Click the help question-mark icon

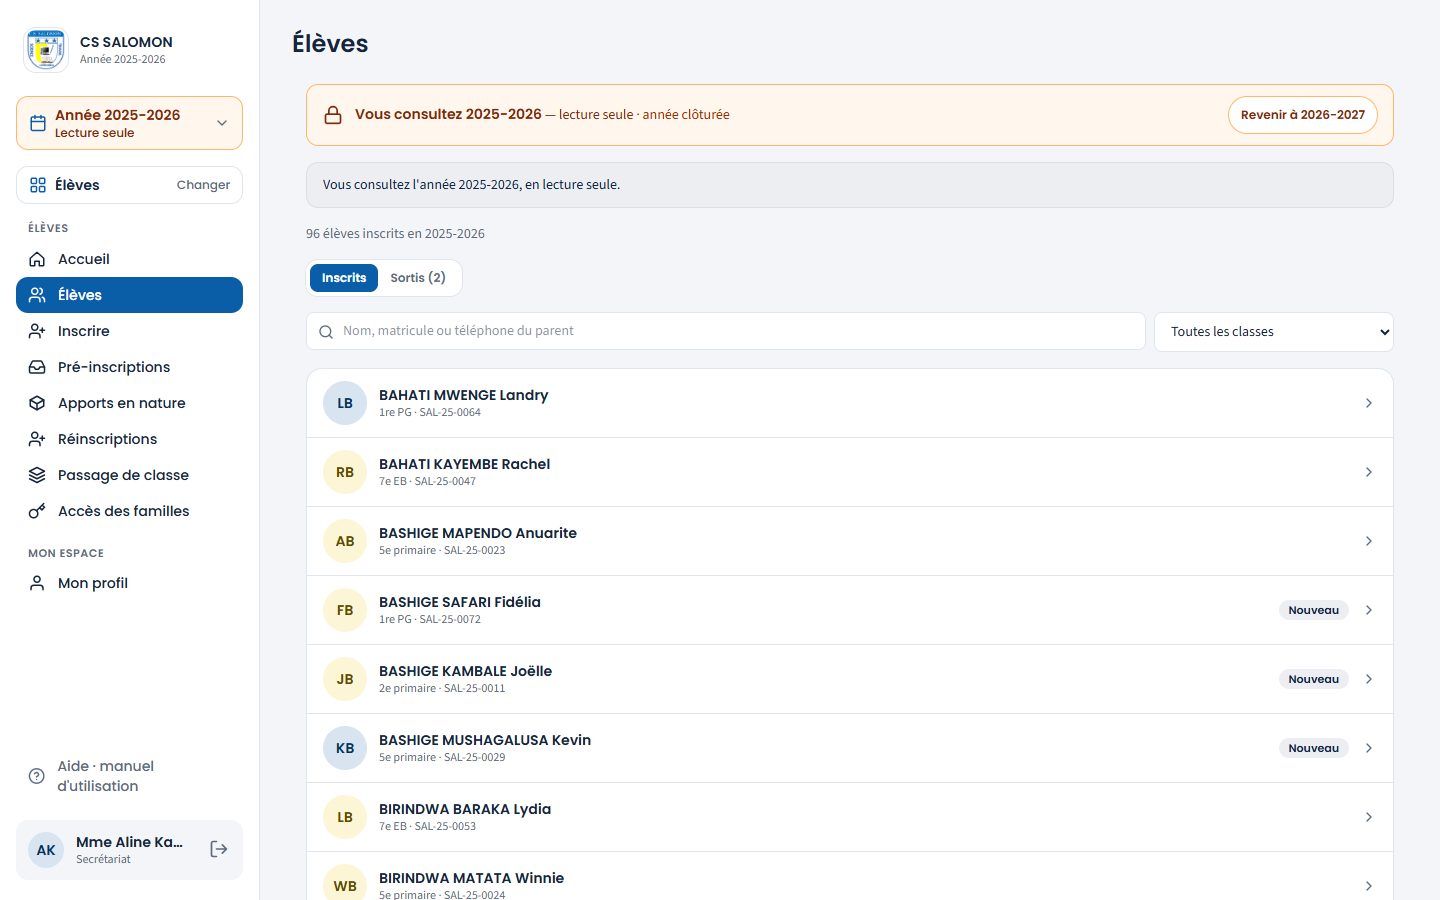tap(37, 776)
